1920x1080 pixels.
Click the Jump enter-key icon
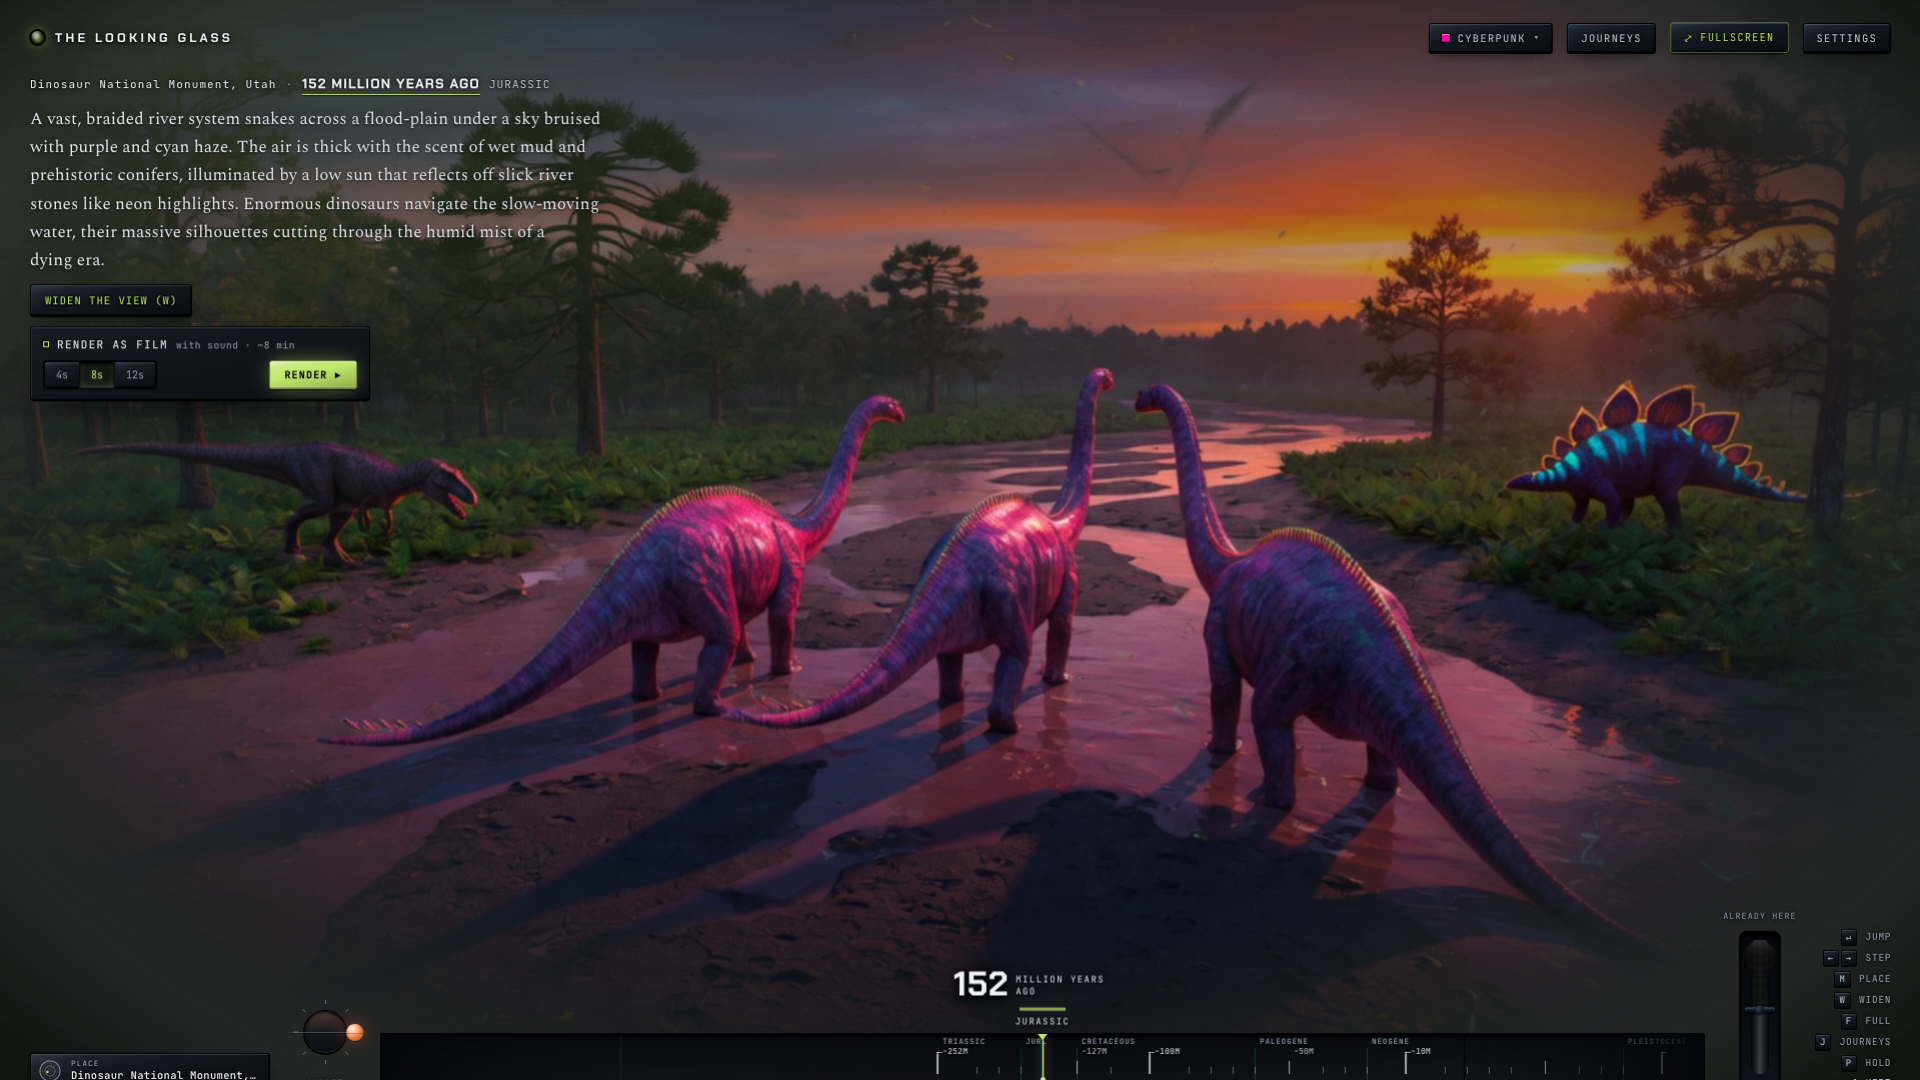pos(1849,937)
